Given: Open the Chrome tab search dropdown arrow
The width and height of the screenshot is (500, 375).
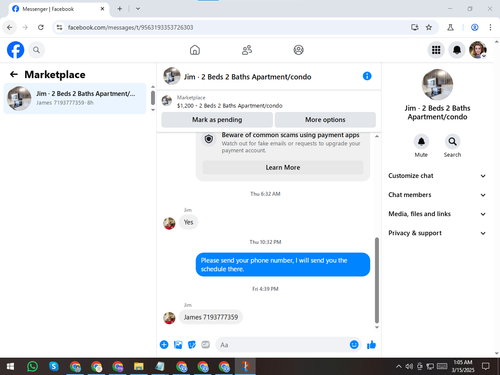Looking at the screenshot, I should [x=138, y=9].
